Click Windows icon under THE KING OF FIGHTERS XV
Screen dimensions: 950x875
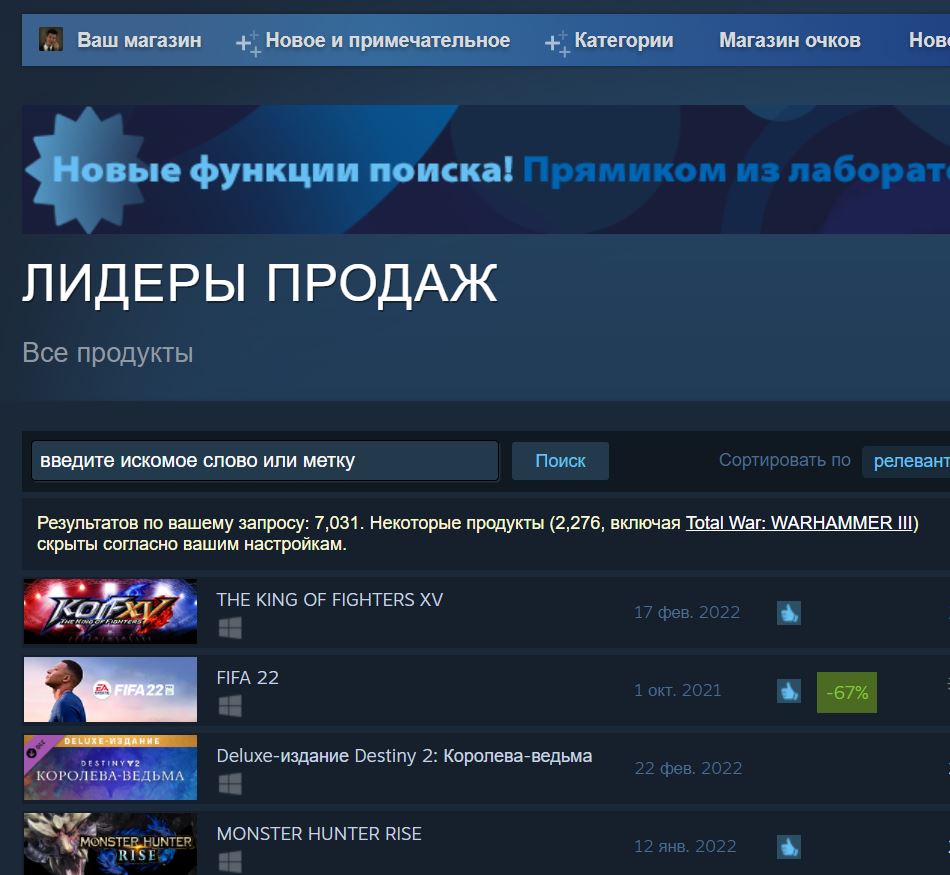point(230,628)
